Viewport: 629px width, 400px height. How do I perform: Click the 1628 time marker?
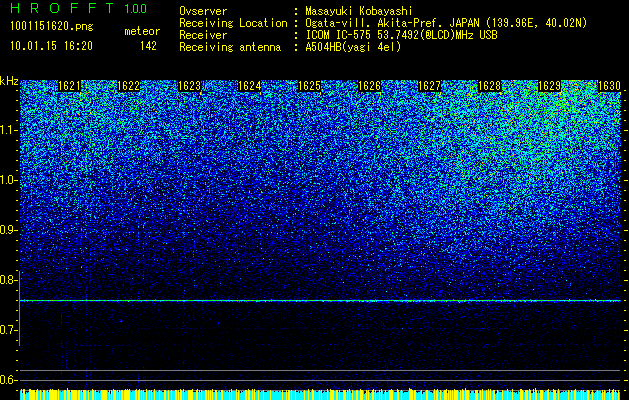490,86
